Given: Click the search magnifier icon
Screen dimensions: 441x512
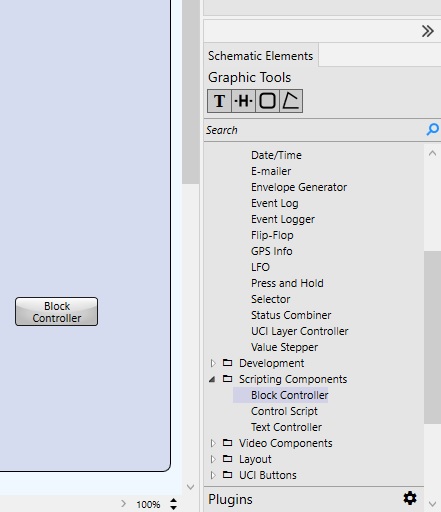Looking at the screenshot, I should click(433, 129).
